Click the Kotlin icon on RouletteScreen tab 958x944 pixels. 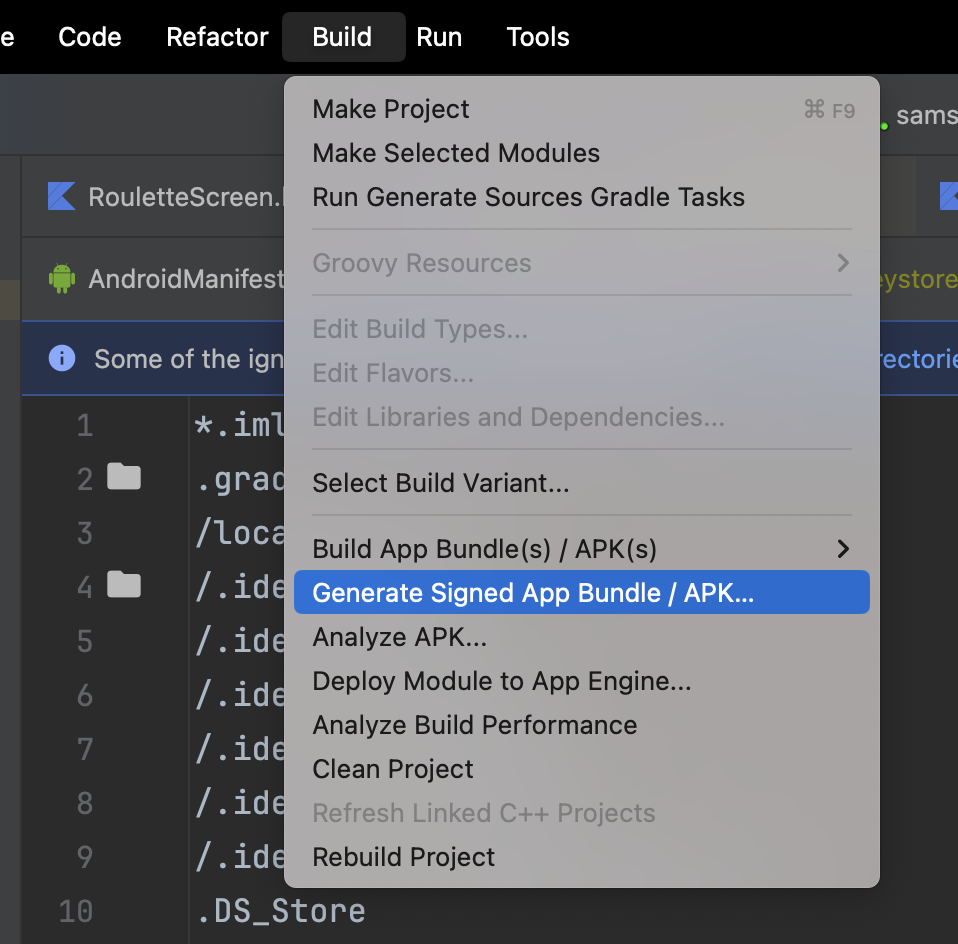point(62,196)
